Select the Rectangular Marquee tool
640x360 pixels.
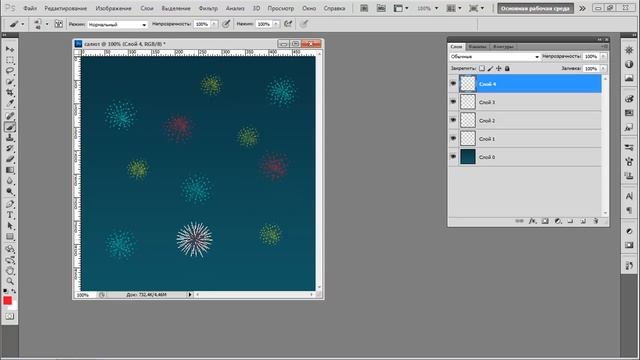(10, 60)
